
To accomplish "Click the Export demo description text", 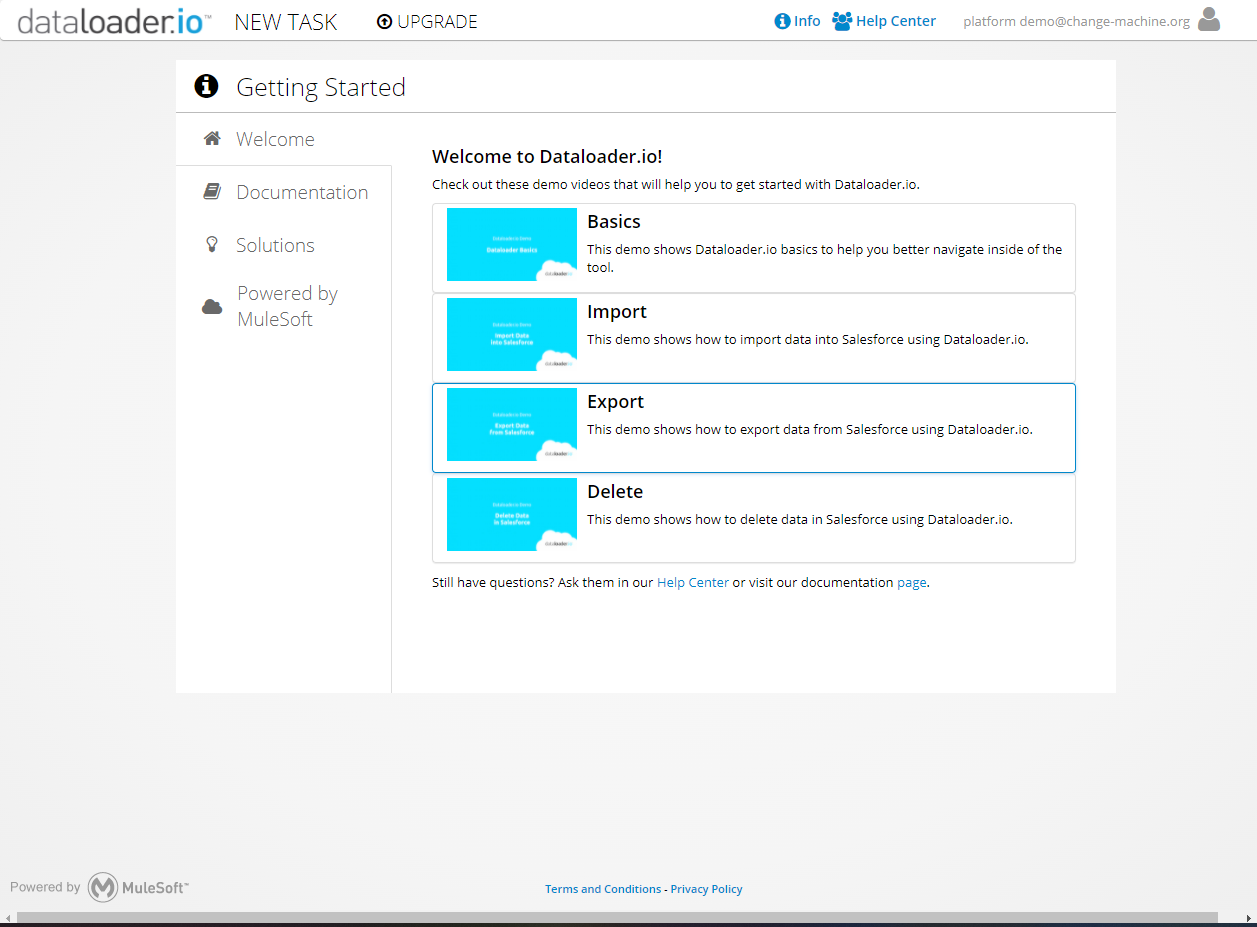I will pos(810,429).
